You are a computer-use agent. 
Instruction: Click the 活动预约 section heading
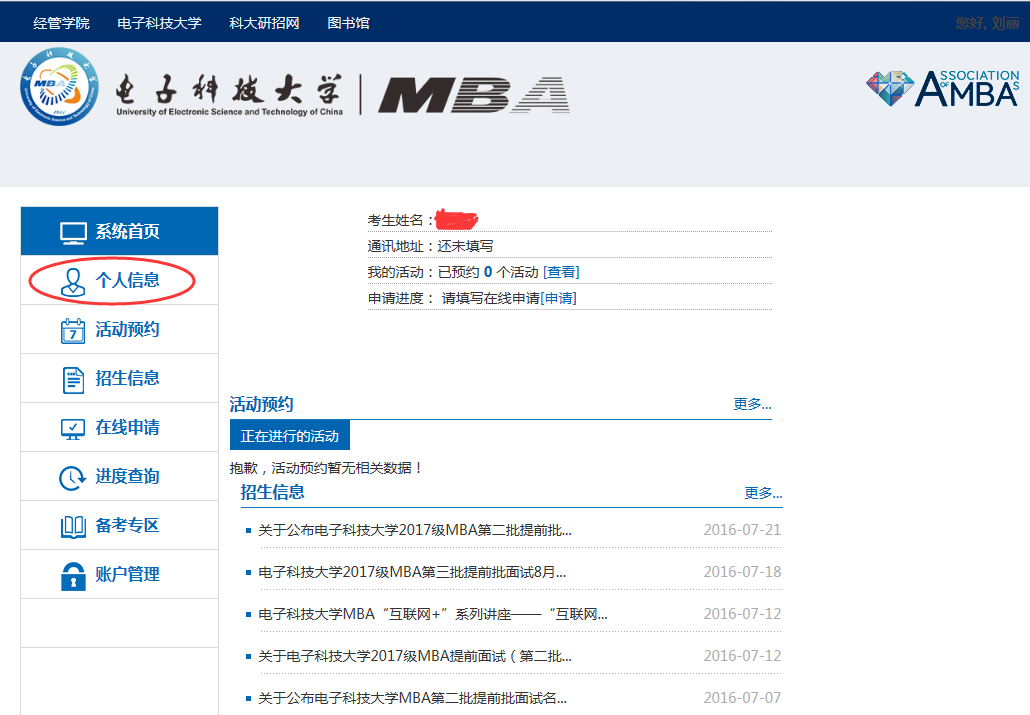click(x=261, y=404)
